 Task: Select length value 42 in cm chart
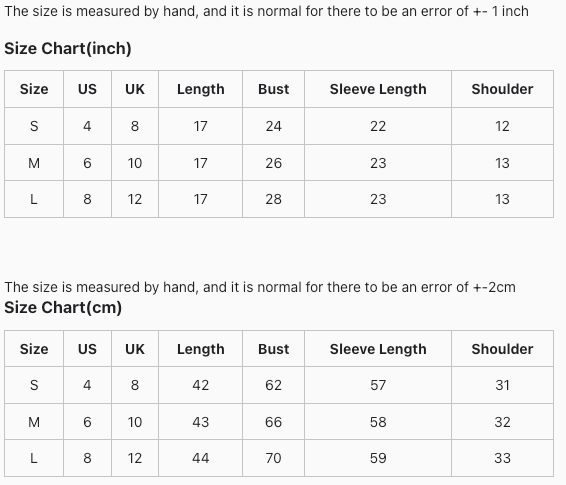coord(200,385)
